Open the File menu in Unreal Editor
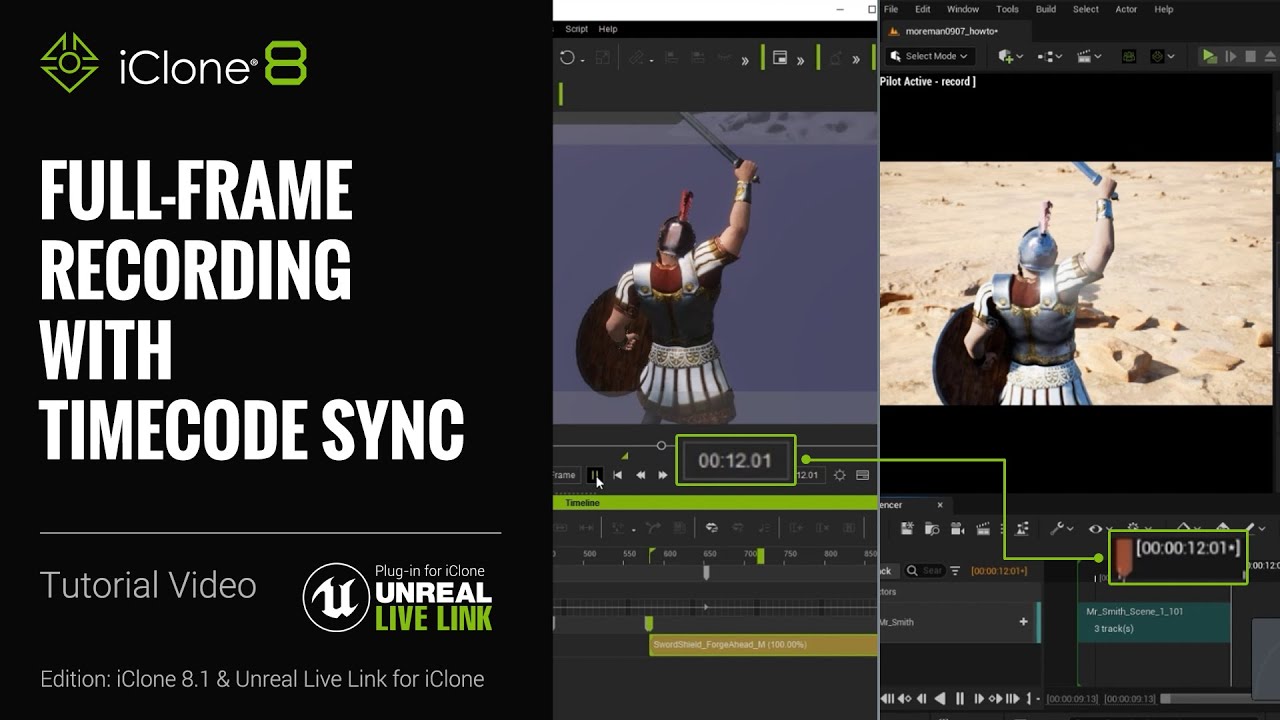The height and width of the screenshot is (720, 1280). (891, 9)
